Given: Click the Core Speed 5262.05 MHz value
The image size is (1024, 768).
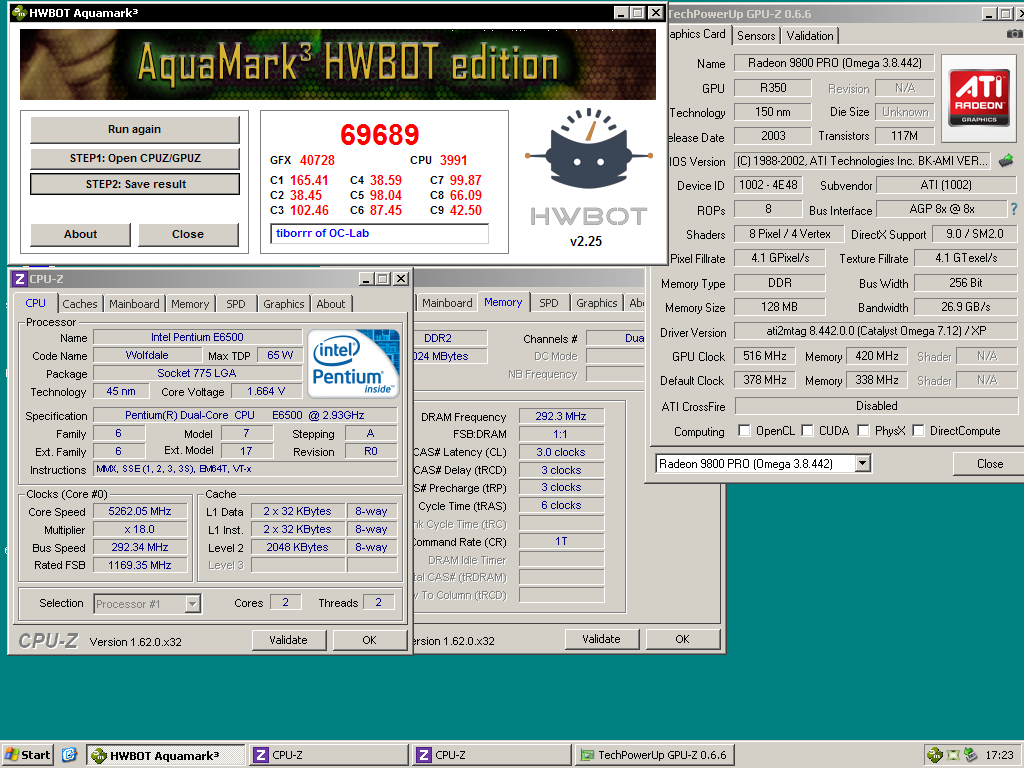Looking at the screenshot, I should coord(140,511).
